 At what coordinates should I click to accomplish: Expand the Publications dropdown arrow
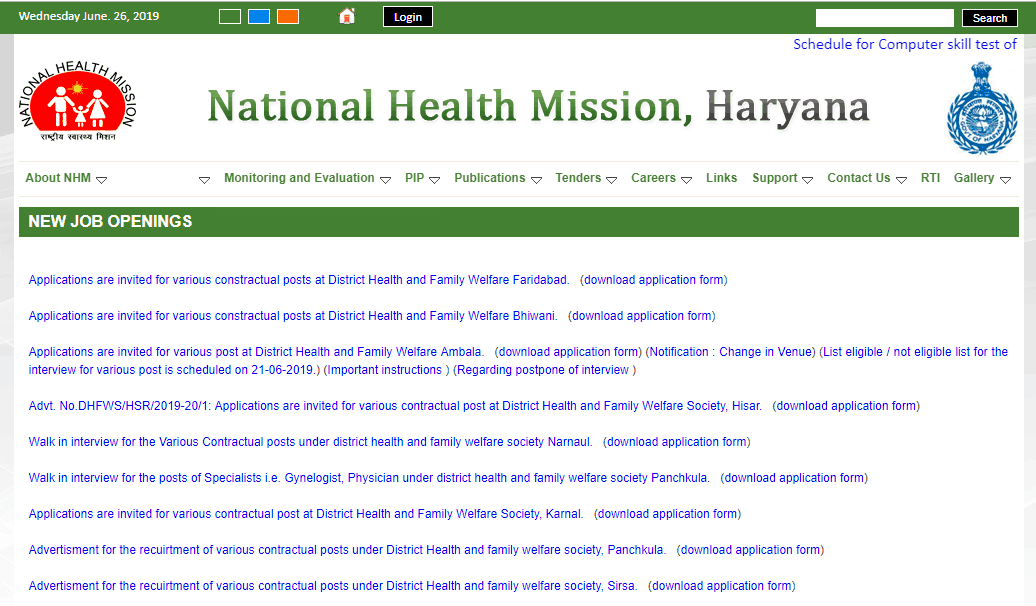[x=536, y=180]
